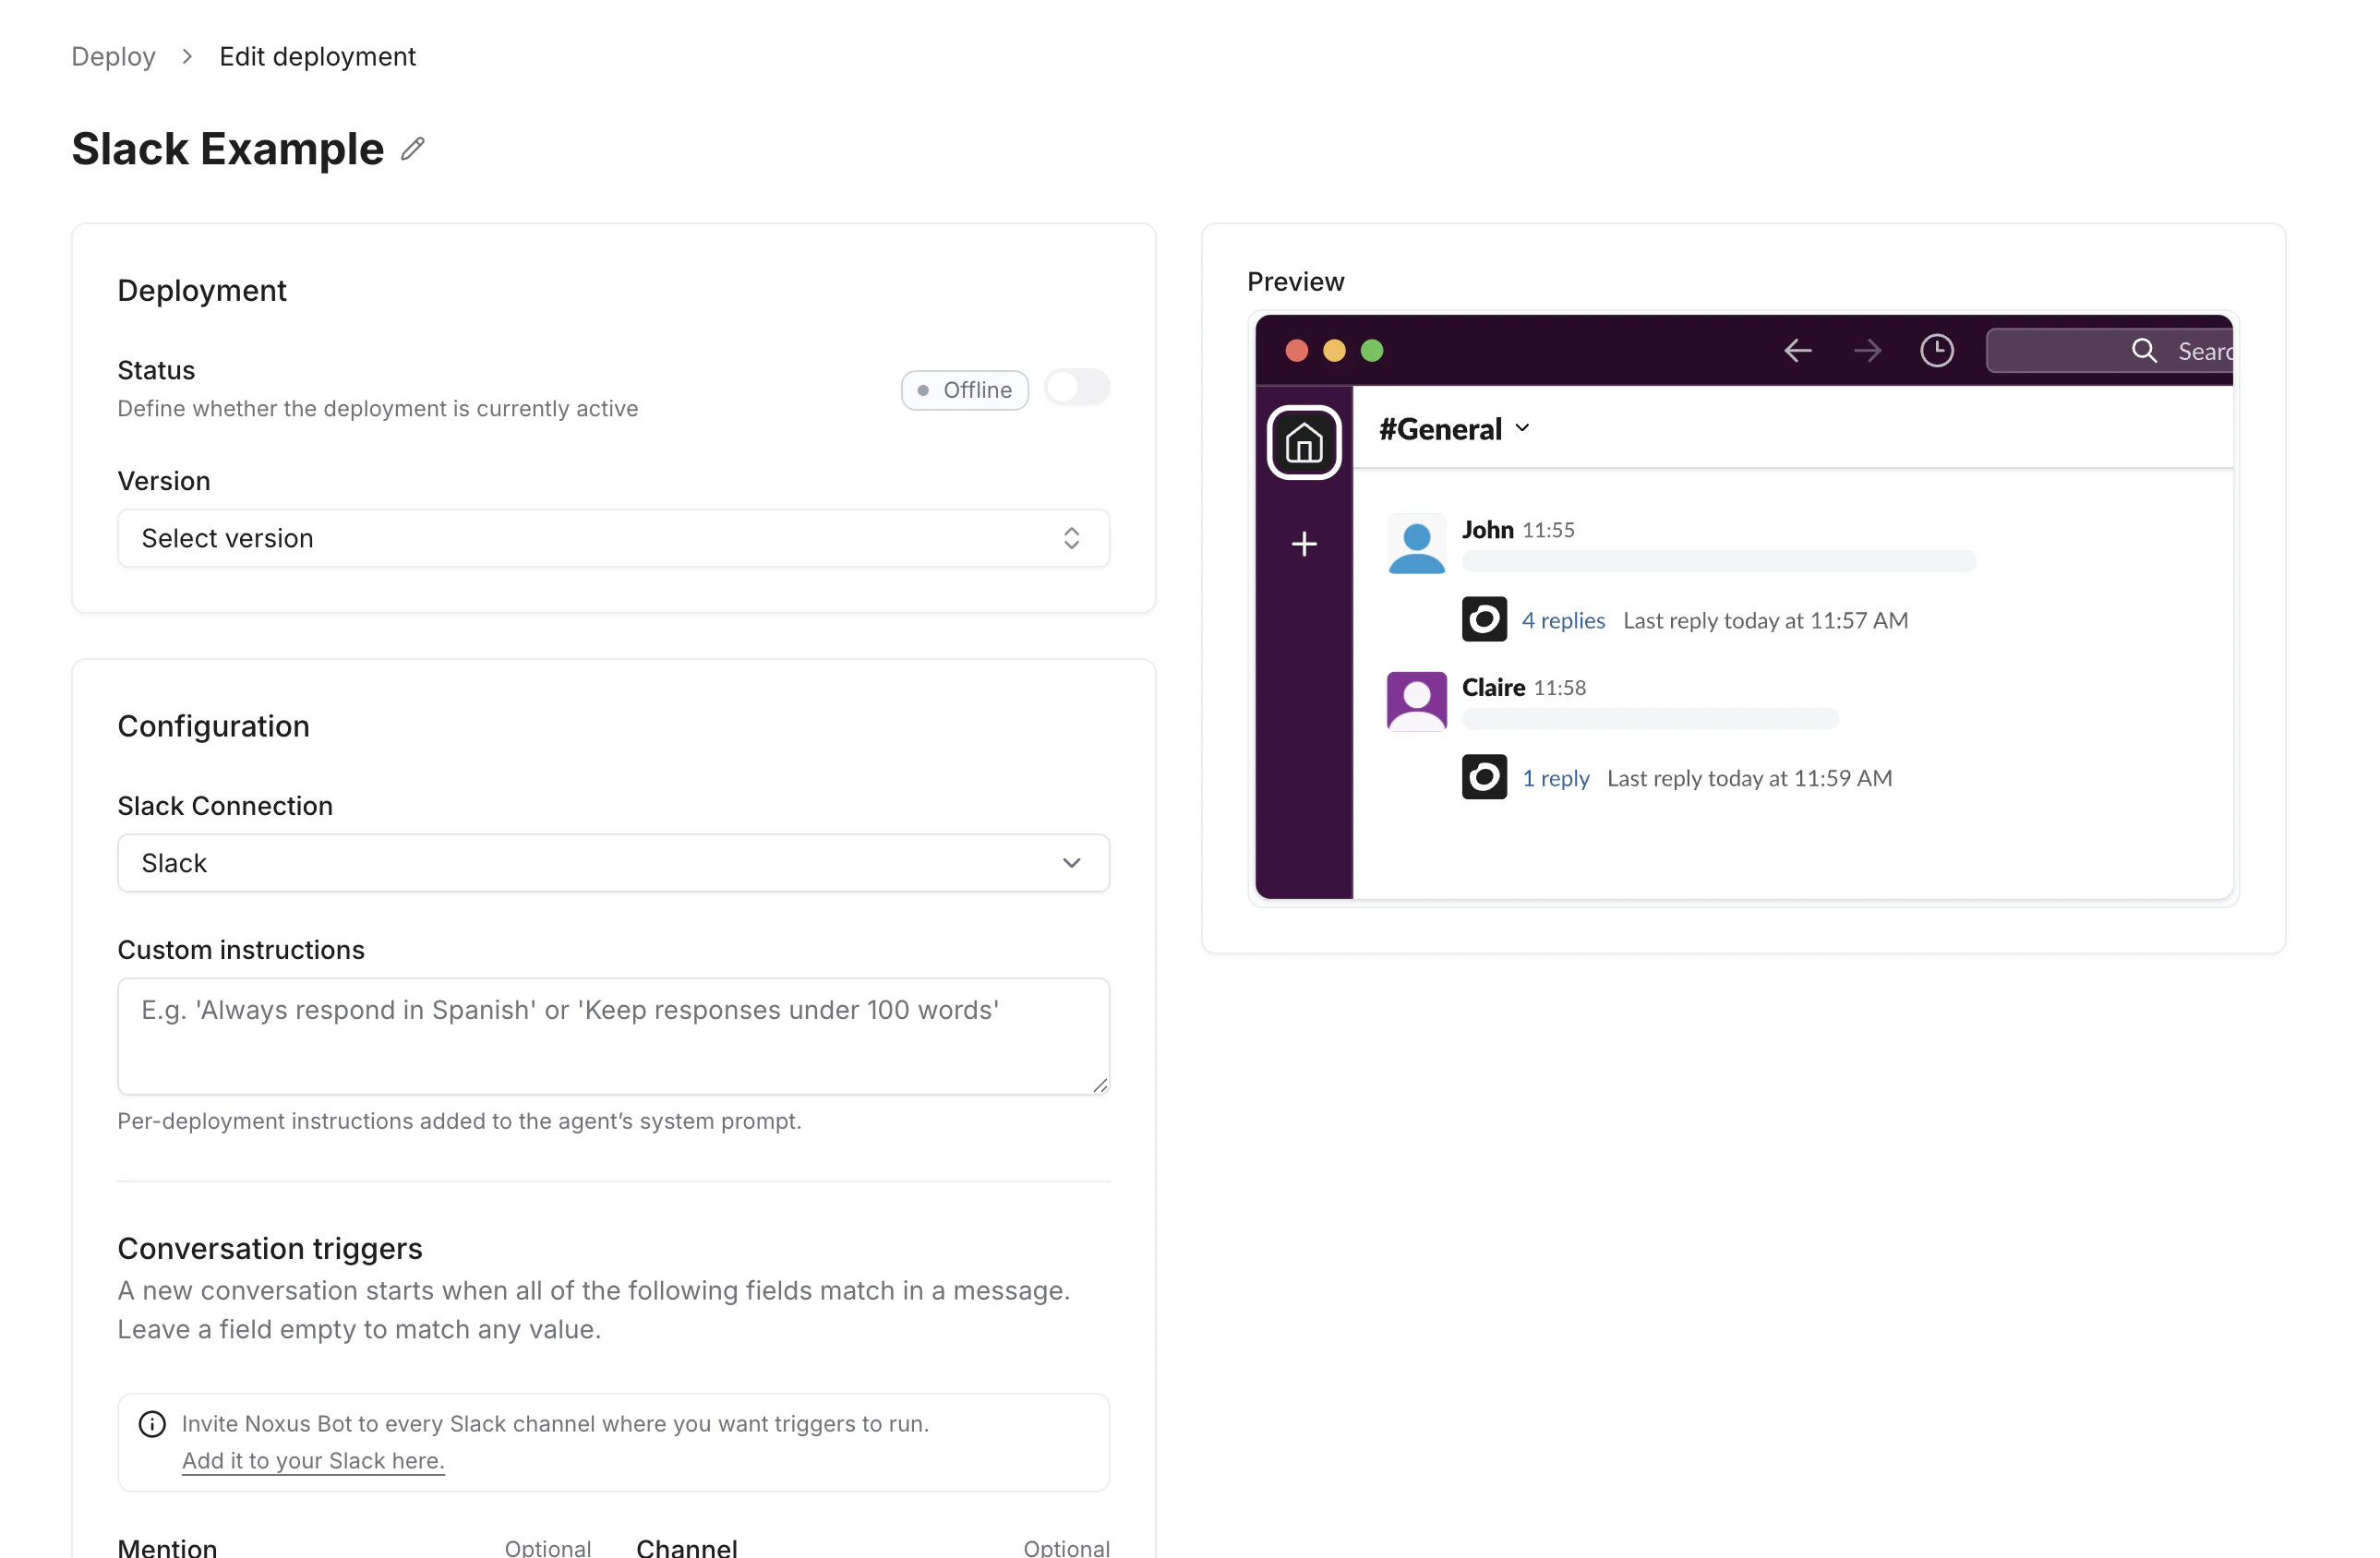Select the Edit deployment breadcrumb item

318,56
